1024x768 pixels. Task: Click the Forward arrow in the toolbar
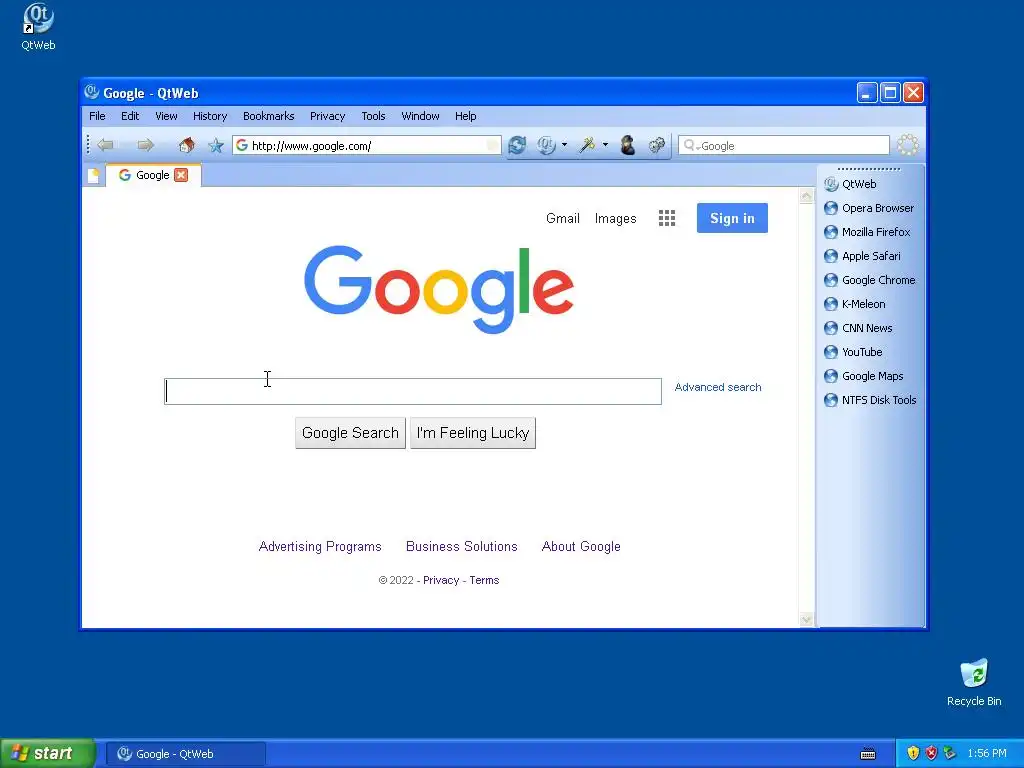145,145
